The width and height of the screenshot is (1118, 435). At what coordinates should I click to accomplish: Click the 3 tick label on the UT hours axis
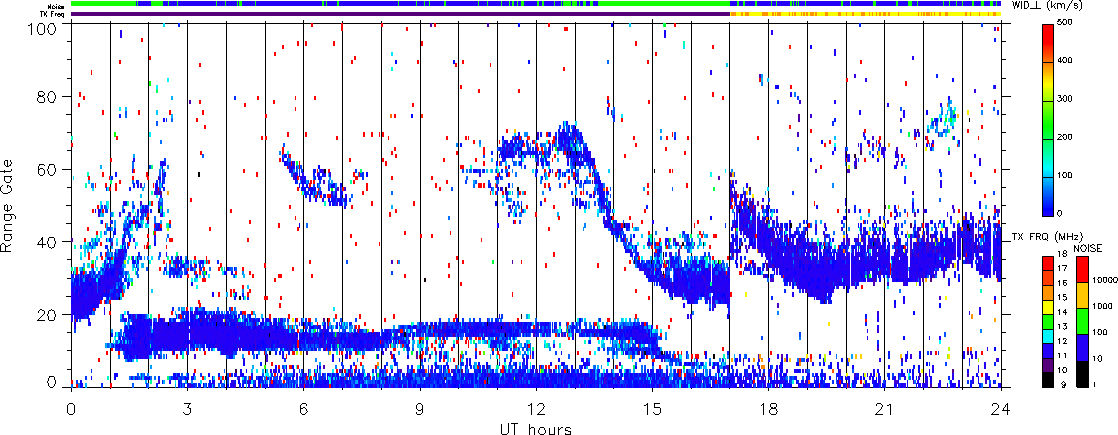[188, 408]
